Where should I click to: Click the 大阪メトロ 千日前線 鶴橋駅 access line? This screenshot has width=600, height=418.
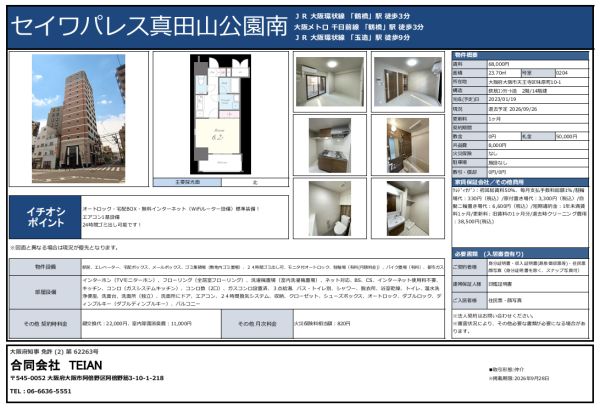[x=359, y=27]
